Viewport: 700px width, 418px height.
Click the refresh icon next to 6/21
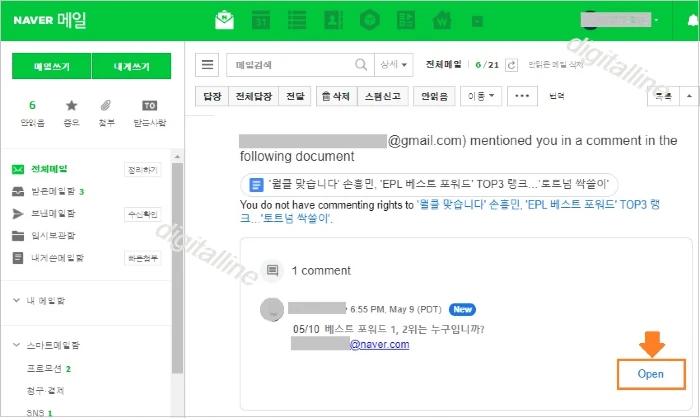(x=512, y=65)
